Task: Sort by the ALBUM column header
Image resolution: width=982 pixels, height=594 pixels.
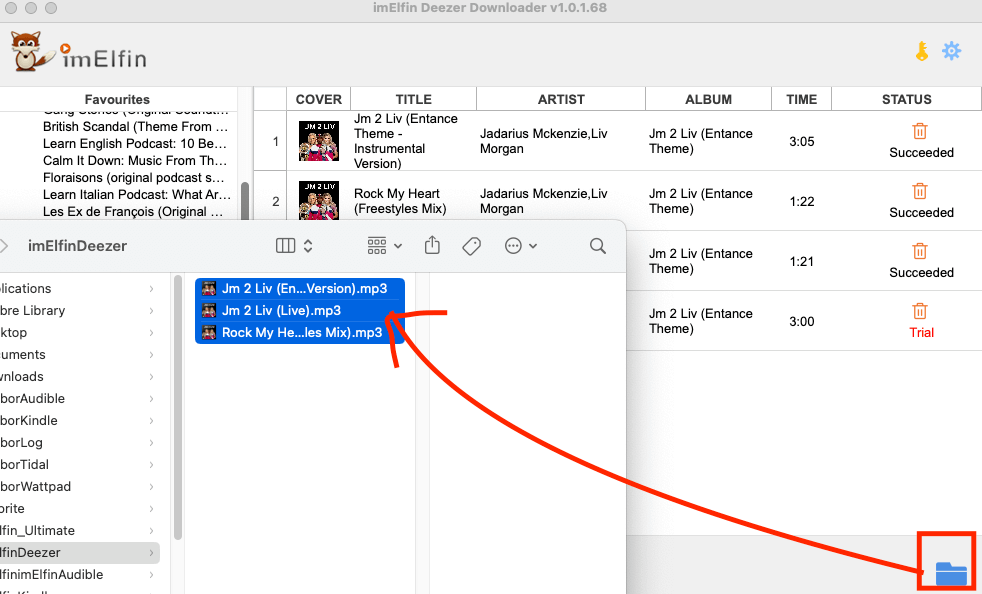Action: point(708,99)
